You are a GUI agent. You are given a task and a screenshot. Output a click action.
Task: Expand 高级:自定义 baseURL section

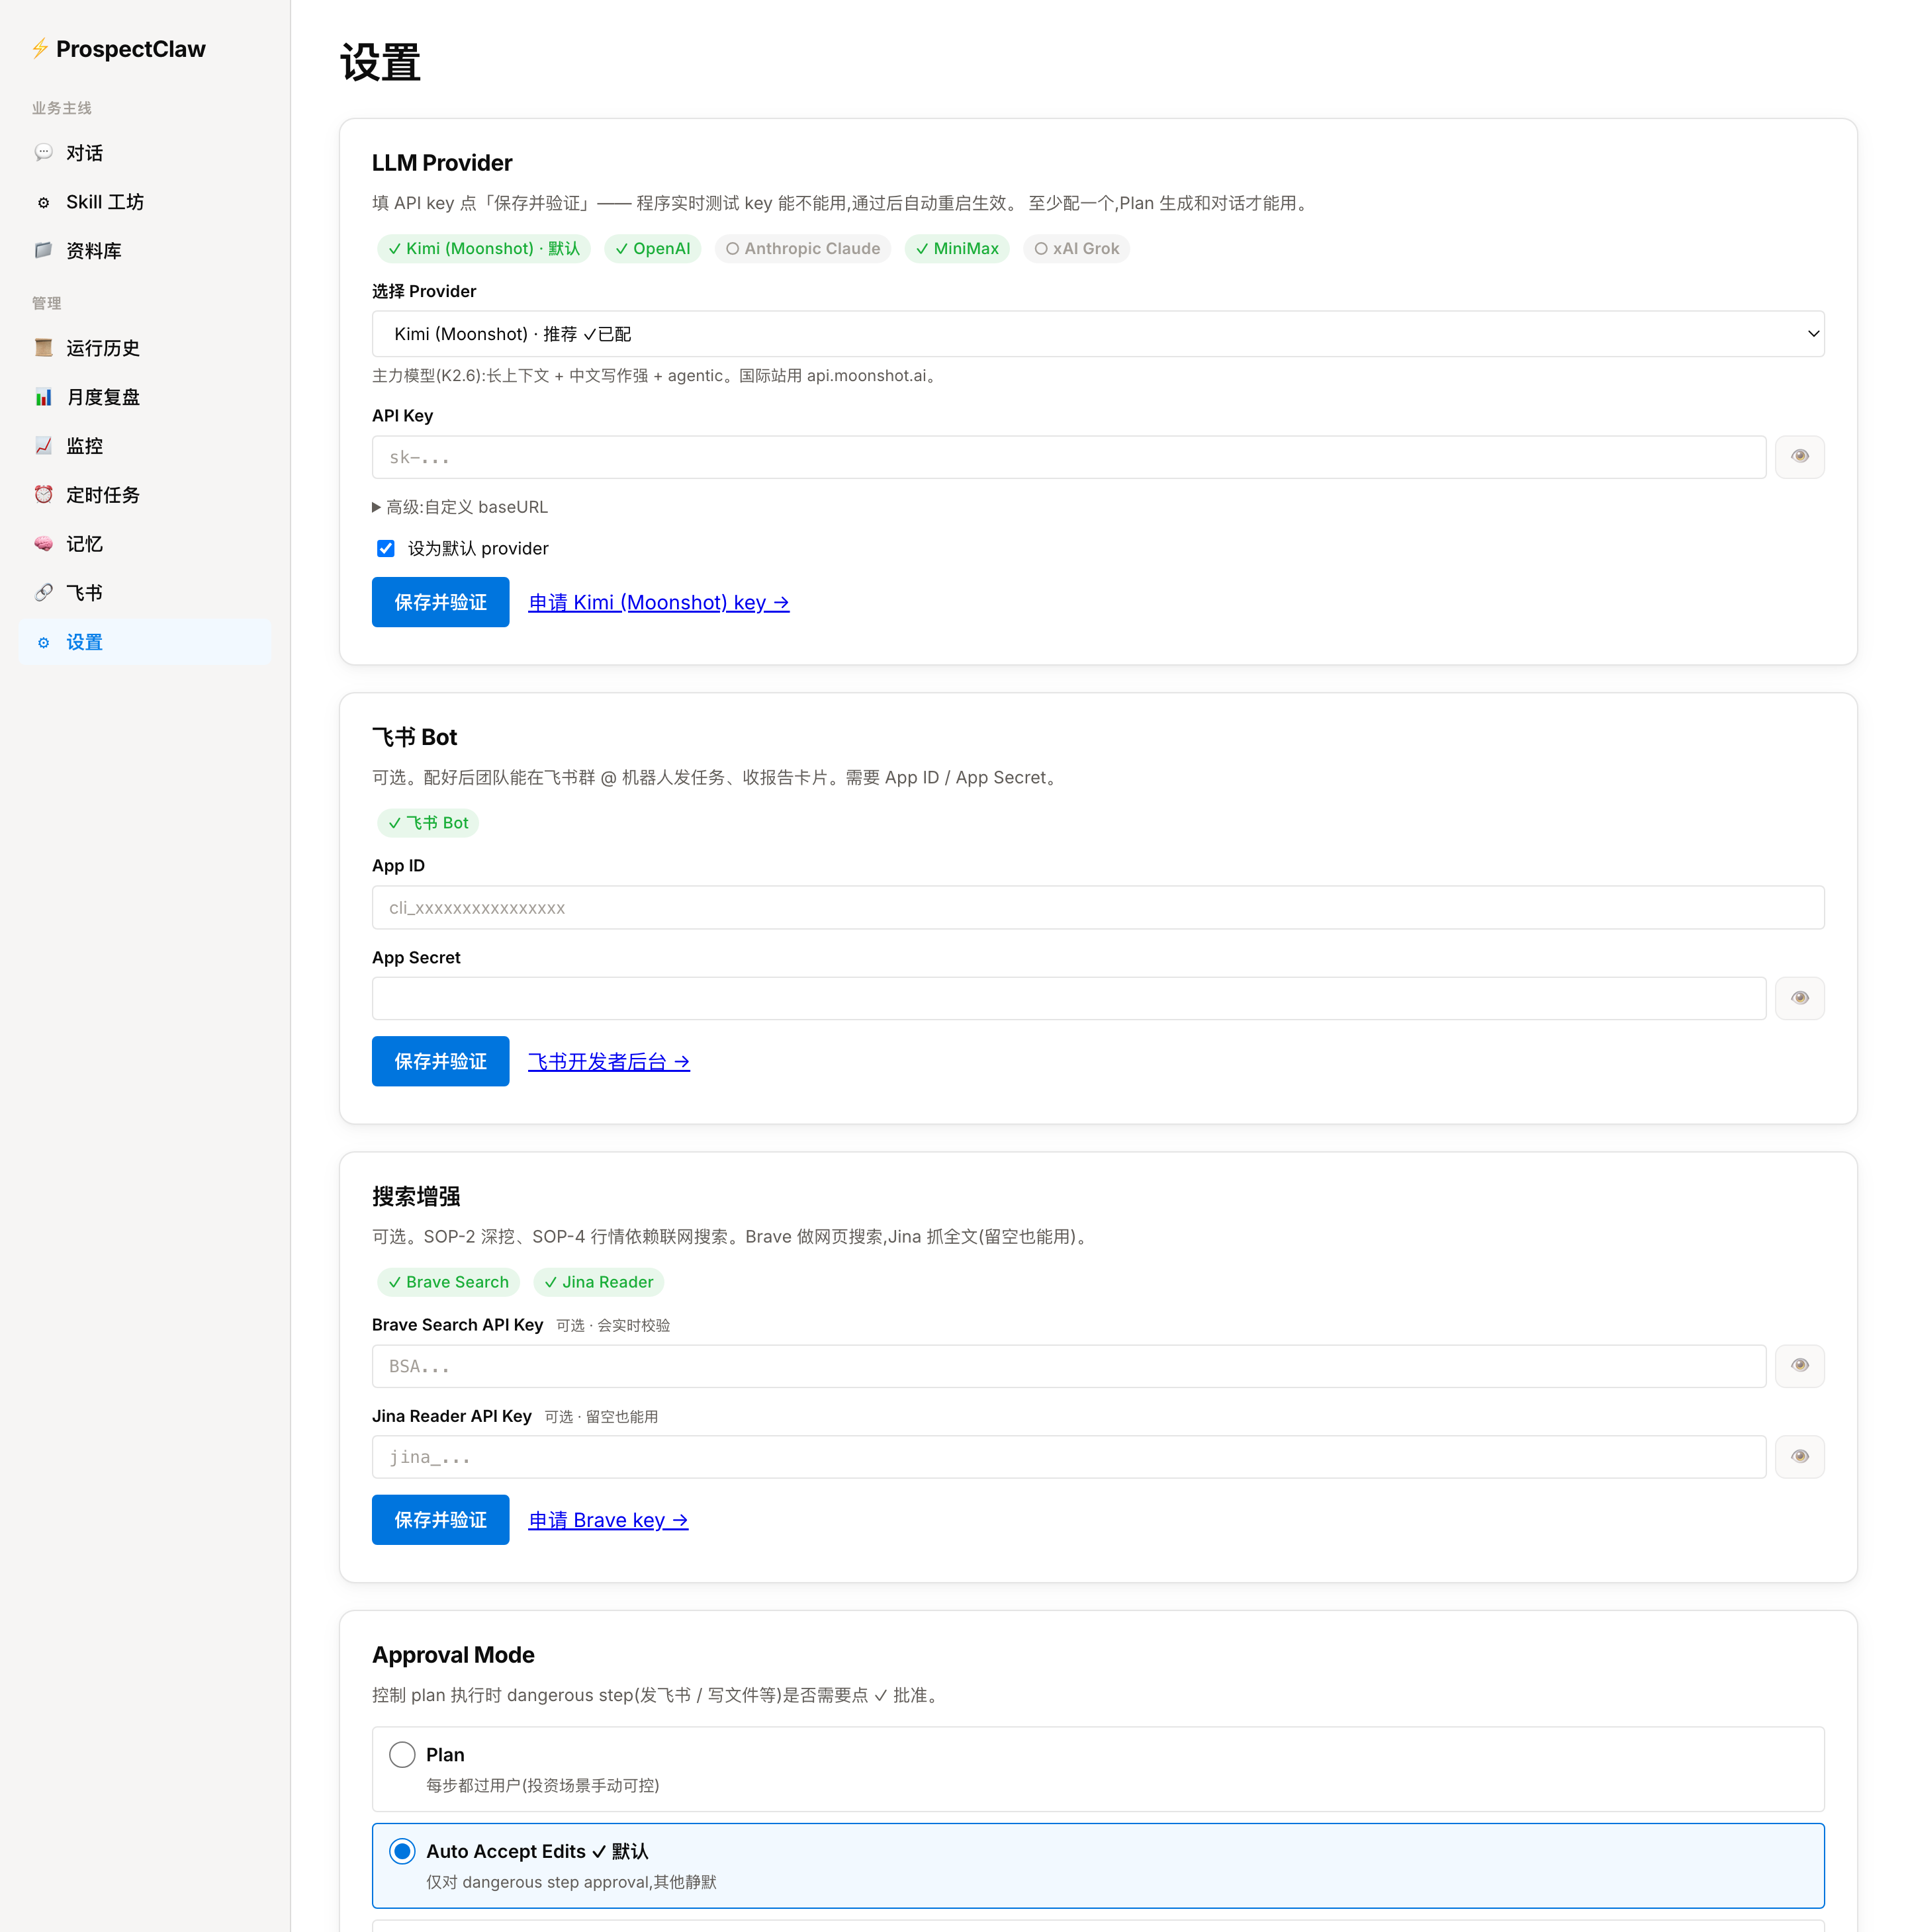[x=460, y=507]
